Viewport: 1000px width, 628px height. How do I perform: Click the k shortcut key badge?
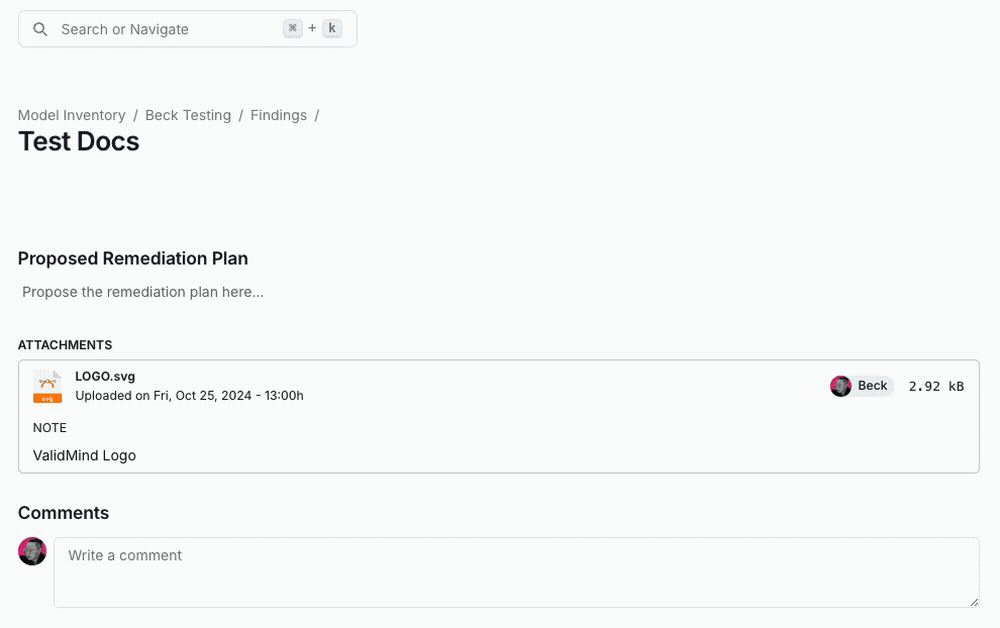332,28
